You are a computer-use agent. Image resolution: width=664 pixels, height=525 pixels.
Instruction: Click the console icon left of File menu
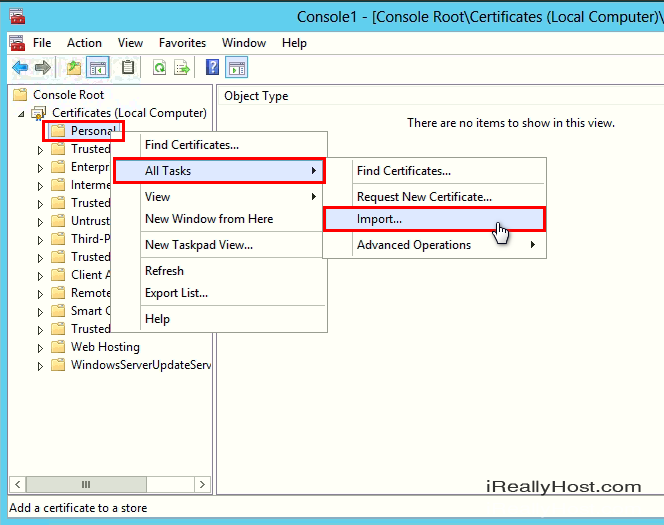pyautogui.click(x=17, y=43)
